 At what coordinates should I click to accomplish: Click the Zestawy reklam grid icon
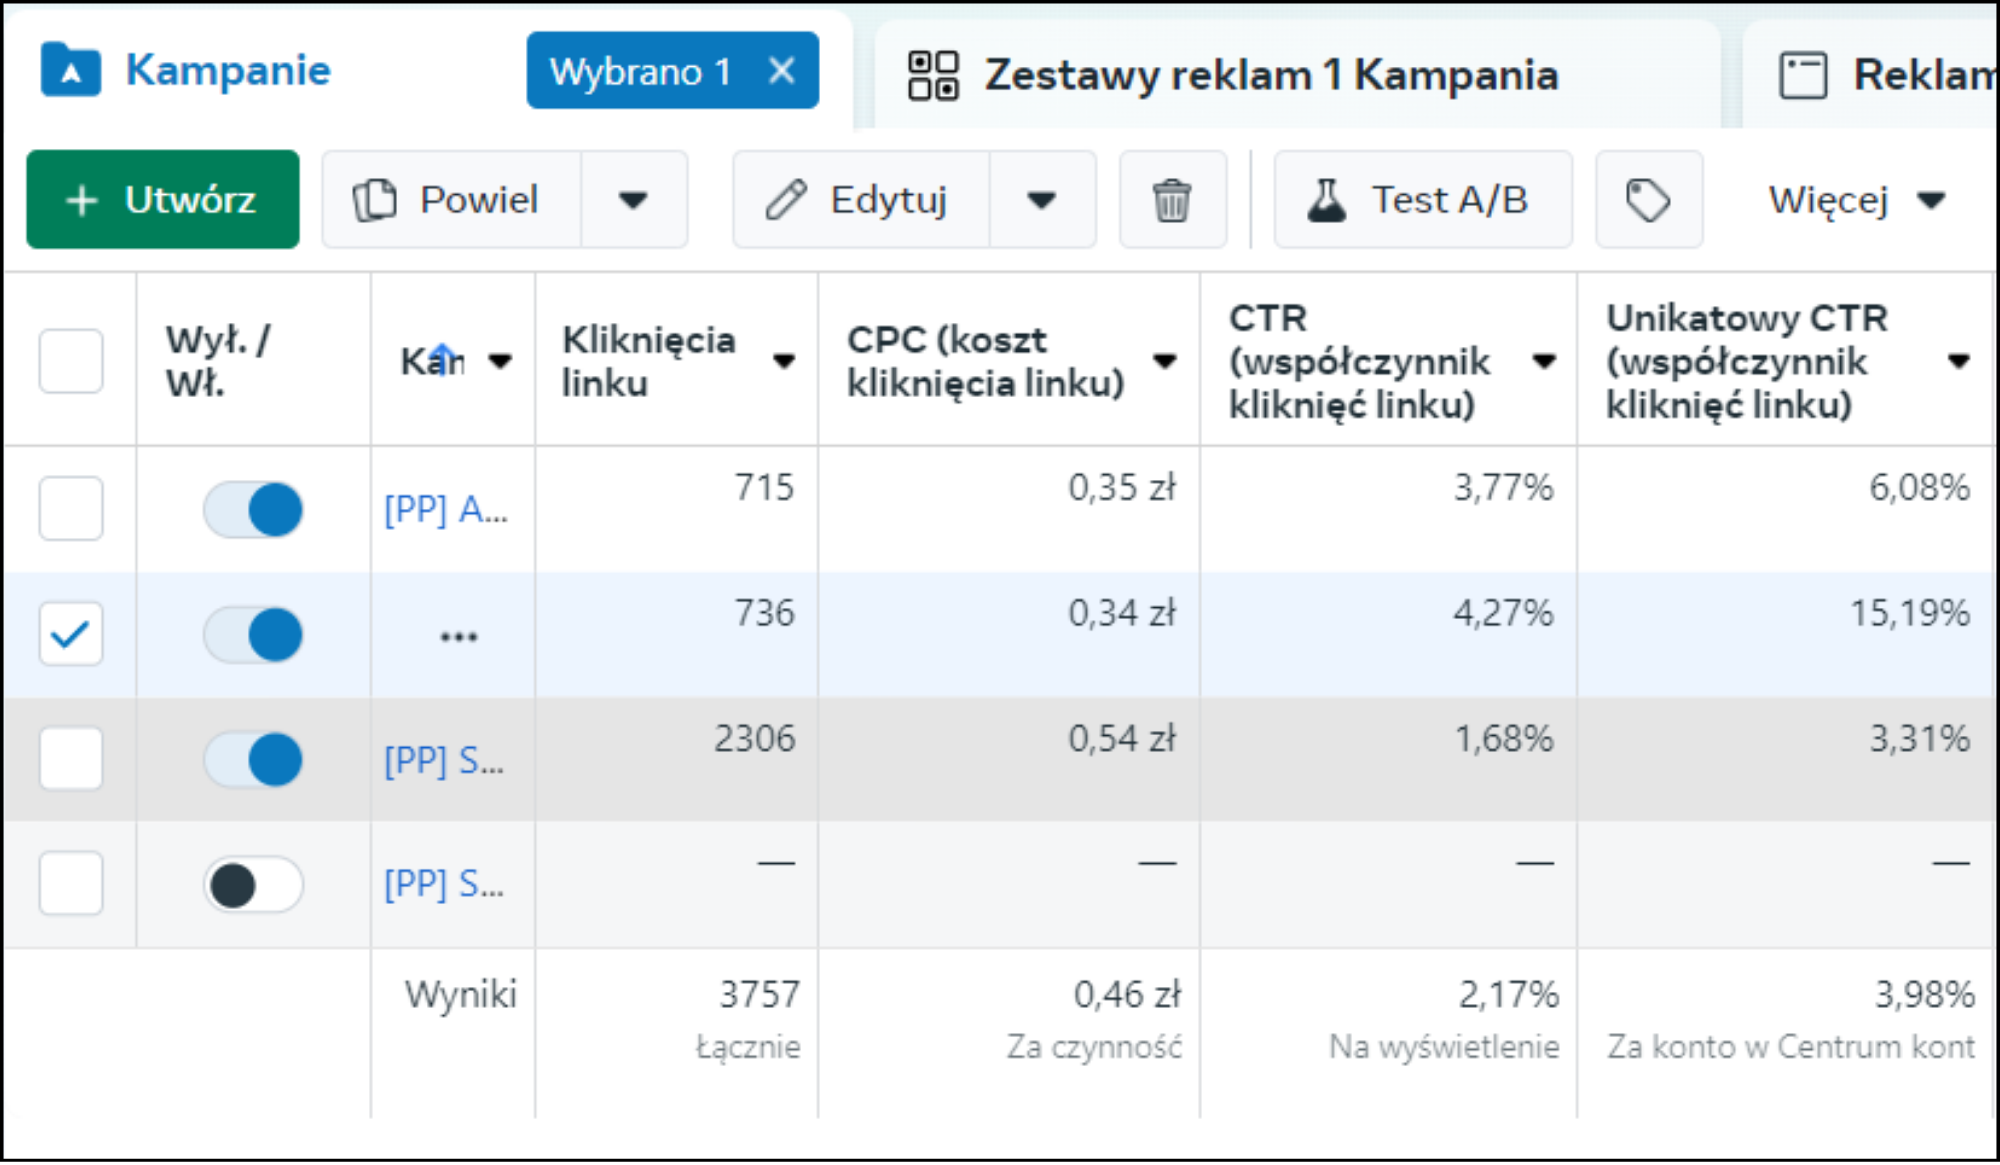(932, 76)
